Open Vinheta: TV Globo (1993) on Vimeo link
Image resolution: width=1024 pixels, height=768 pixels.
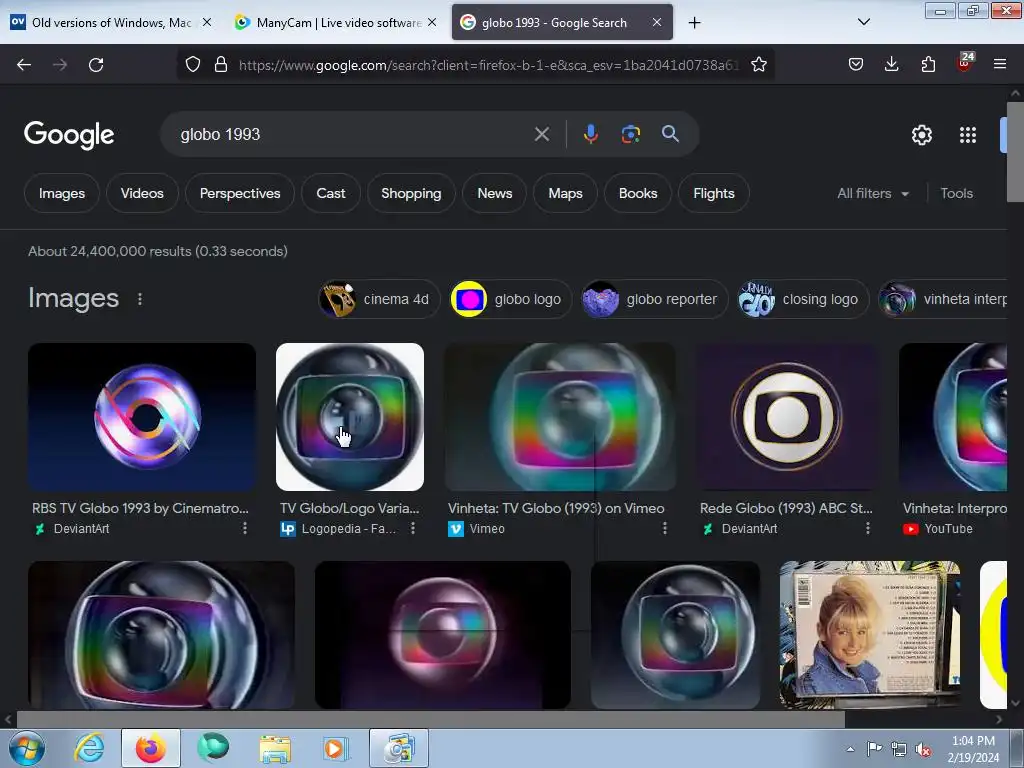[x=556, y=508]
